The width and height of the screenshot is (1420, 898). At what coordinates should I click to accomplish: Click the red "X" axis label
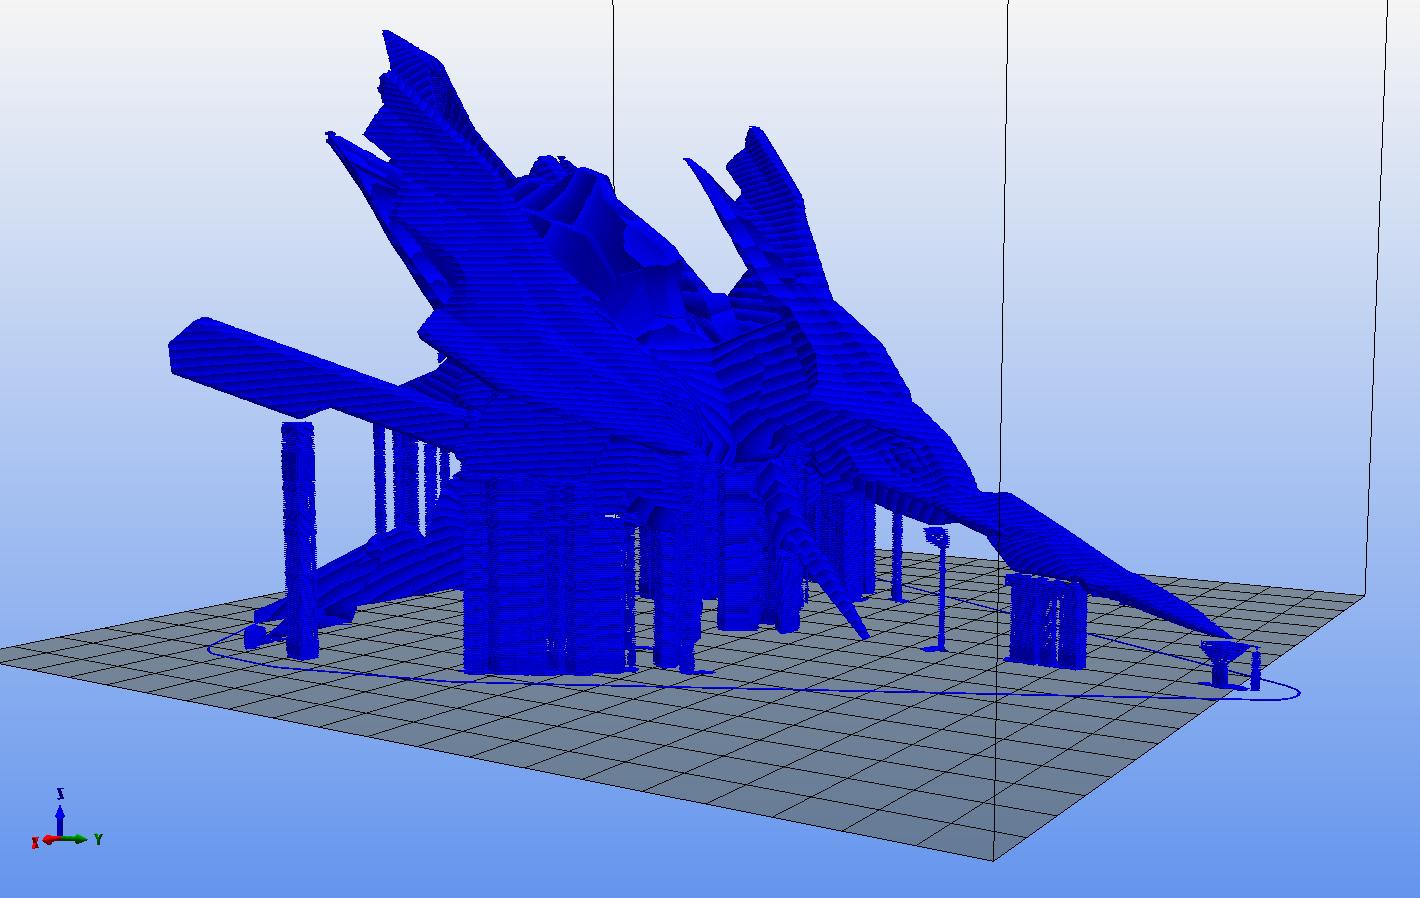pyautogui.click(x=35, y=844)
